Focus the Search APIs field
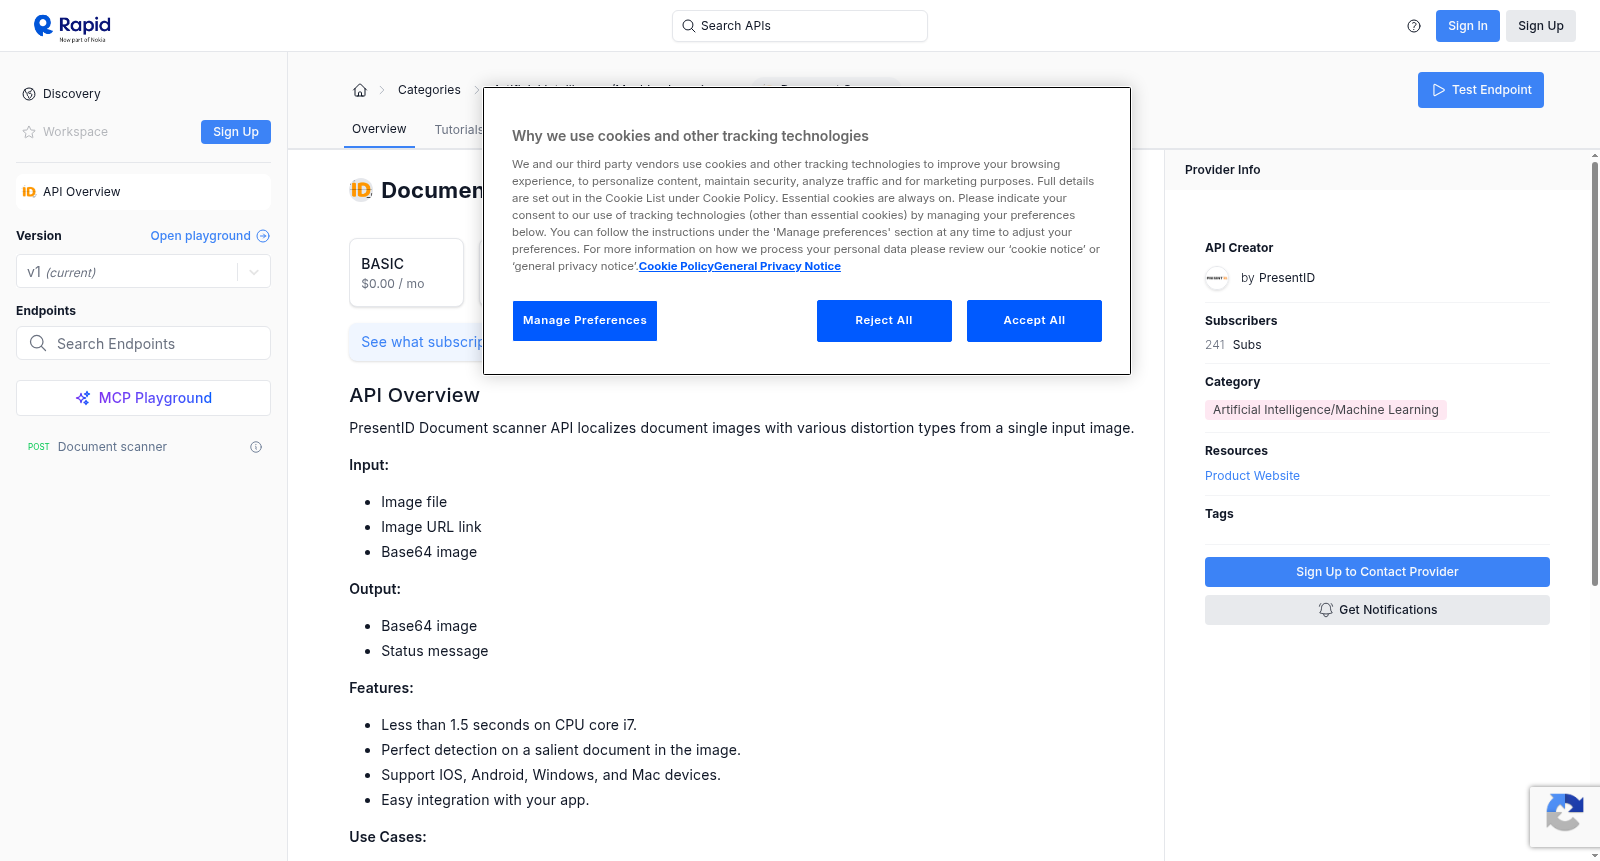Screen dimensions: 1600x861 [800, 26]
